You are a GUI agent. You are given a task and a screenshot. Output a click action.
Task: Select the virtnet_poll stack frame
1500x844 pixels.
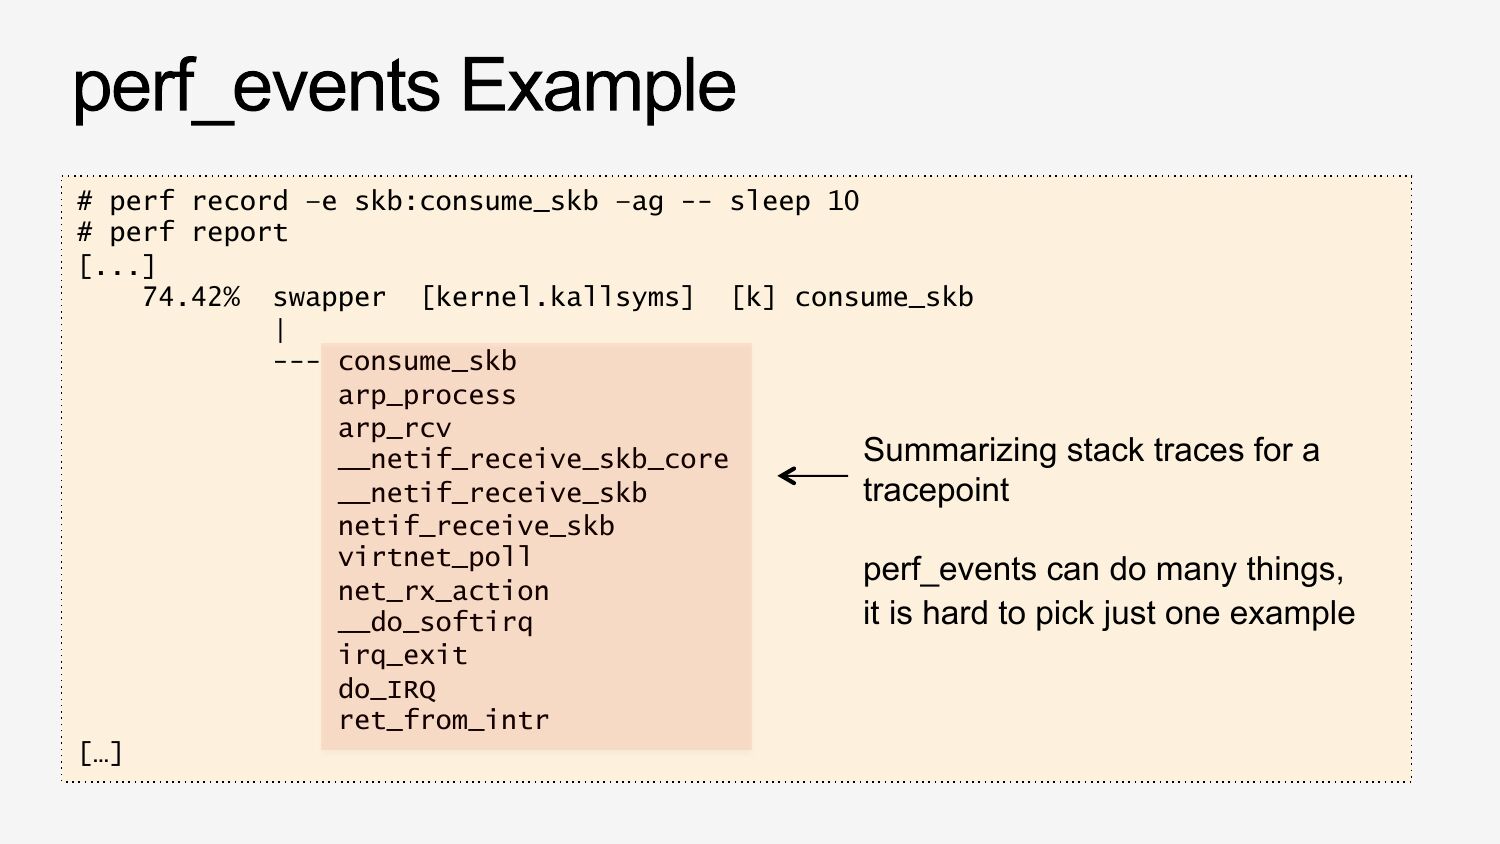click(x=434, y=557)
